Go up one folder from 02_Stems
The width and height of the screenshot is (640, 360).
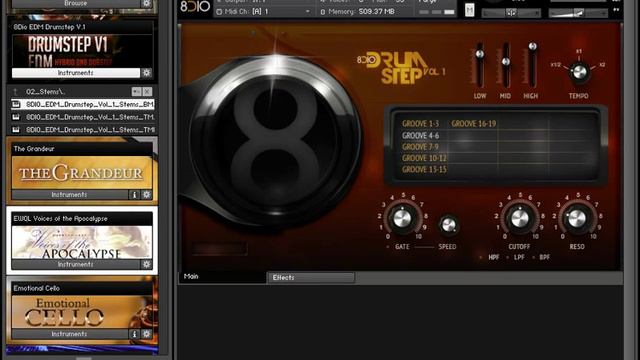16,91
